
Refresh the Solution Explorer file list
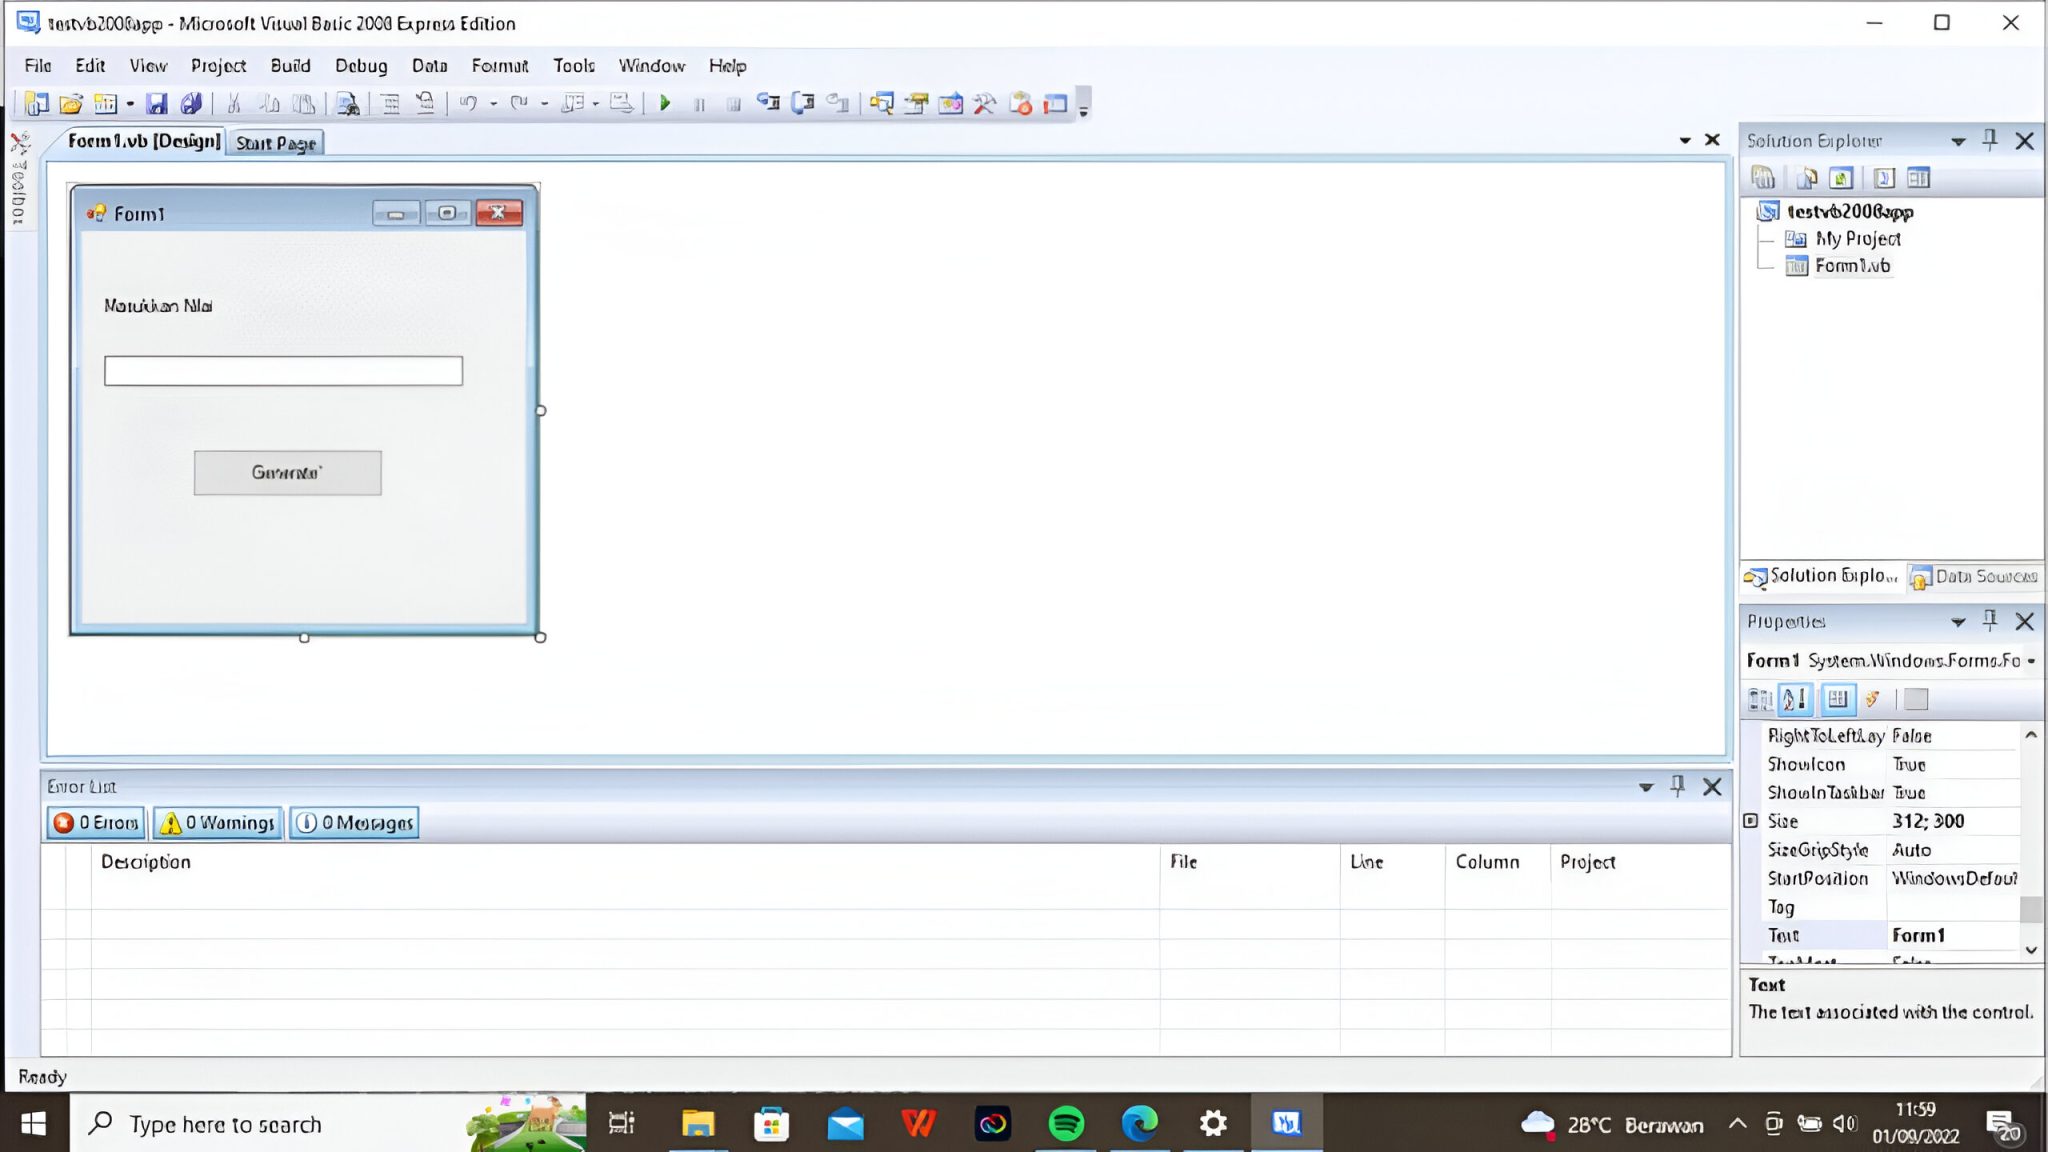click(1841, 178)
